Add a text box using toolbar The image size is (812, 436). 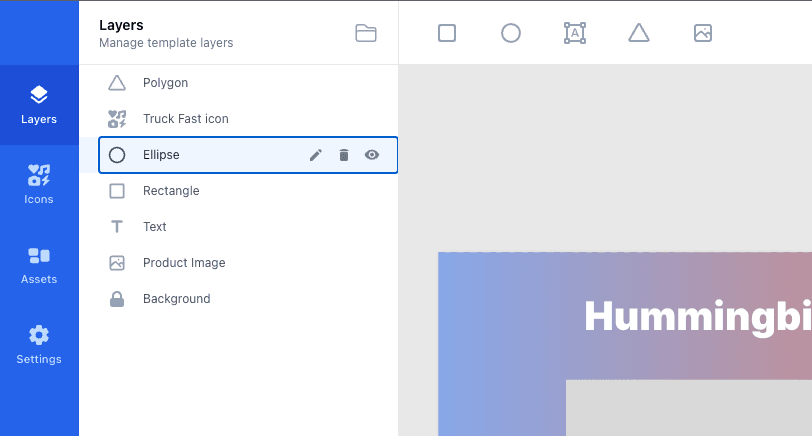pos(575,33)
